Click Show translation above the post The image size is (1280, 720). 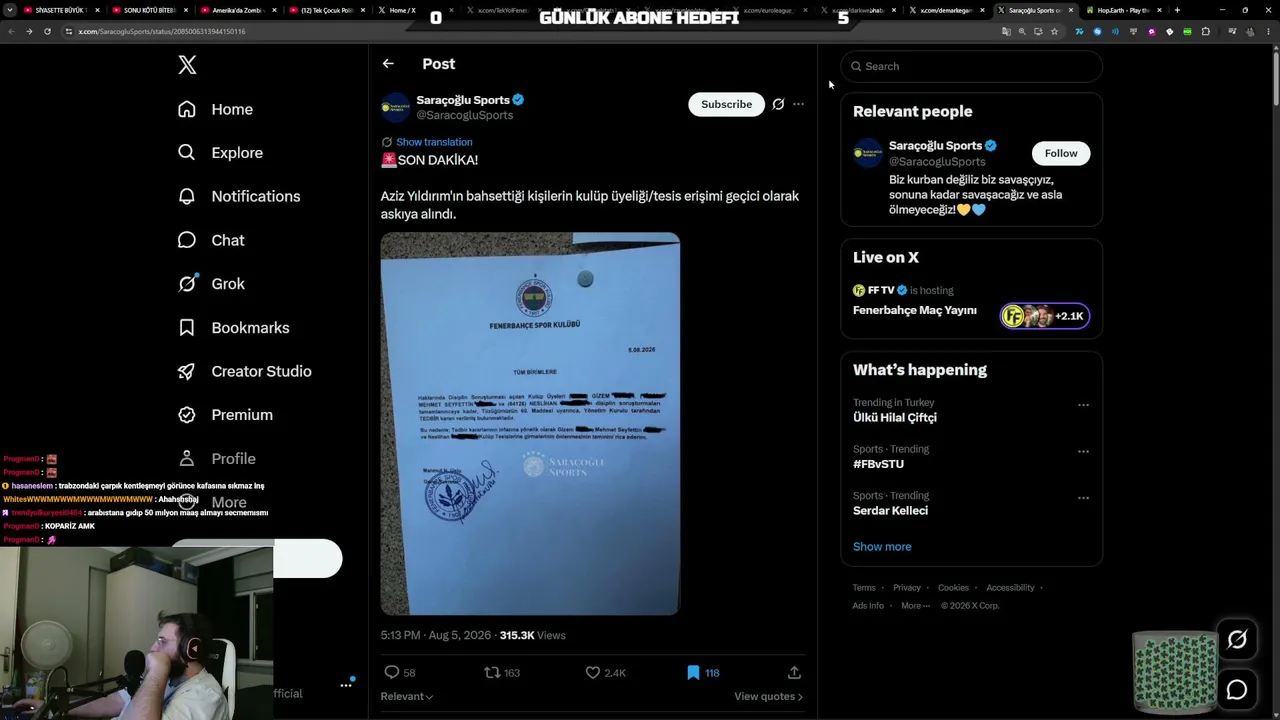point(434,142)
